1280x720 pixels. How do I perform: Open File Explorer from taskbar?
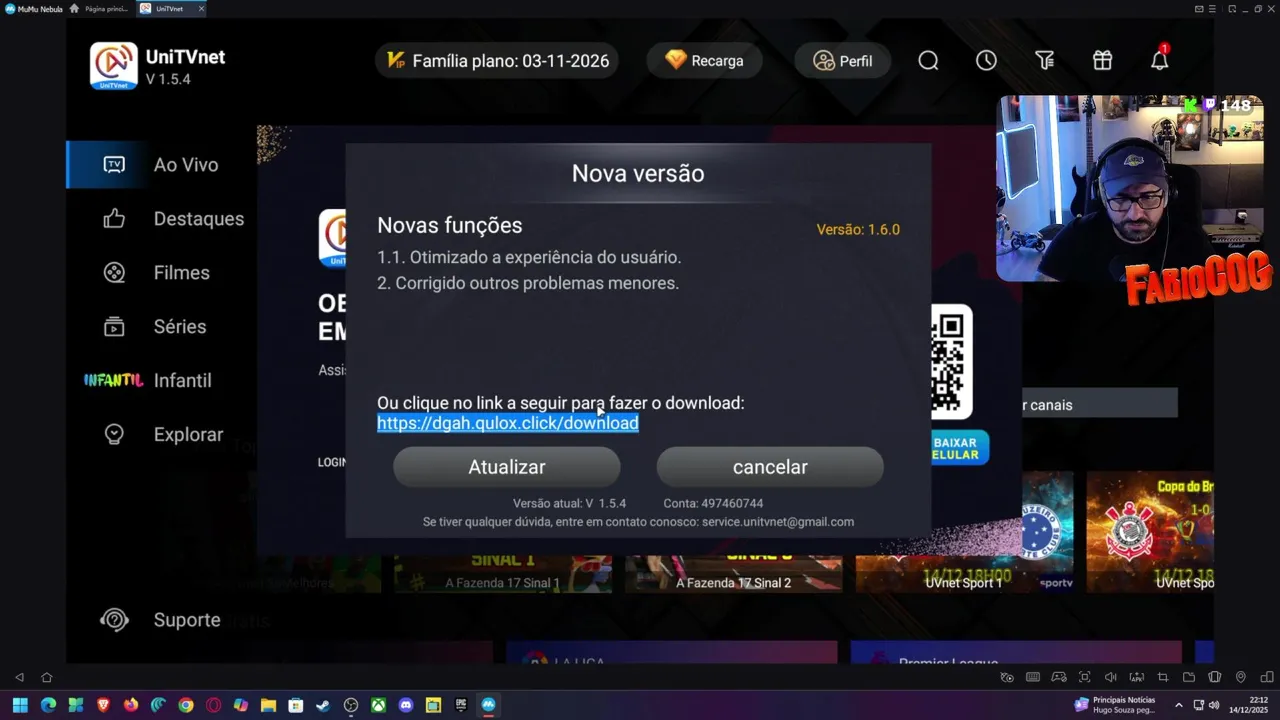(268, 705)
